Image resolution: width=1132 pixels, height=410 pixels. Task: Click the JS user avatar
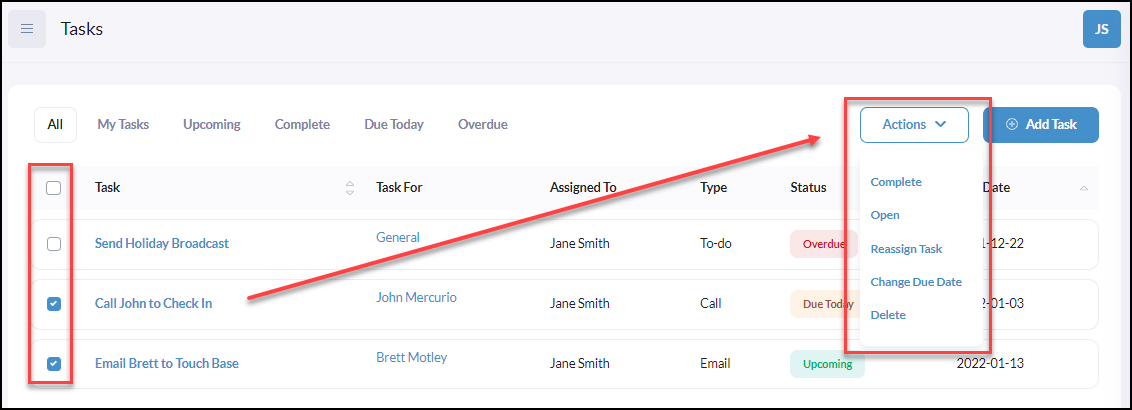point(1102,30)
